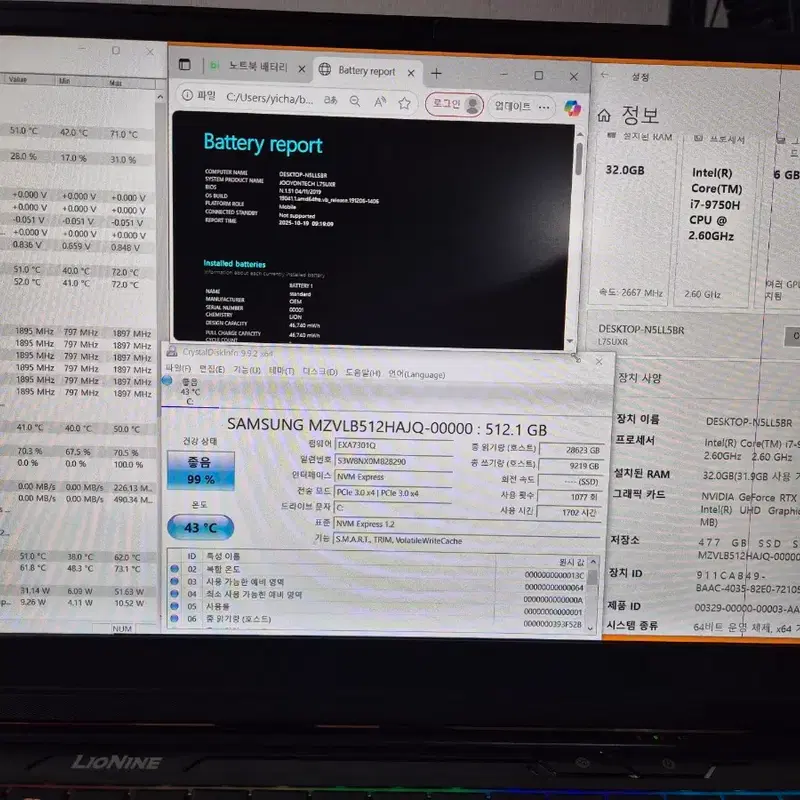Close the CrystalDiskInfo window
Viewport: 800px width, 800px height.
[599, 361]
